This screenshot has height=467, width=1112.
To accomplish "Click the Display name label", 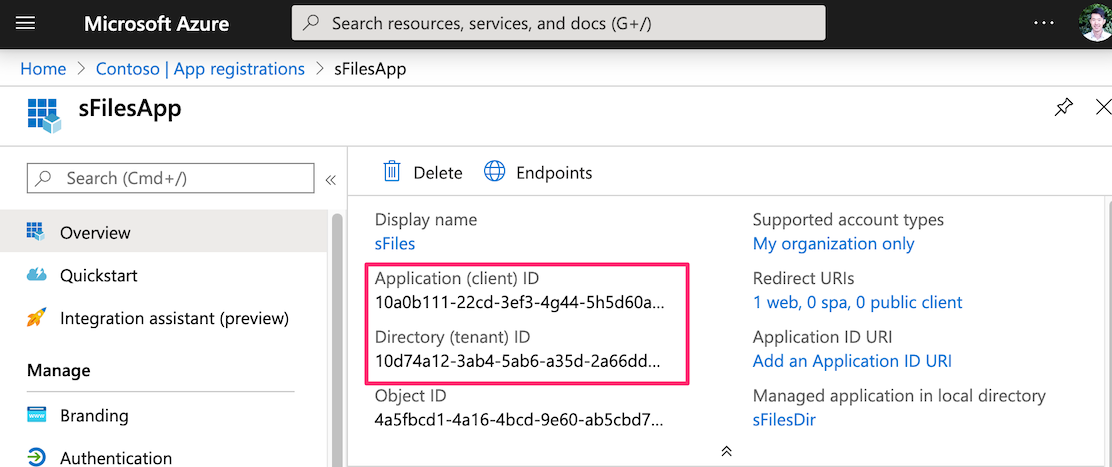I will 426,220.
